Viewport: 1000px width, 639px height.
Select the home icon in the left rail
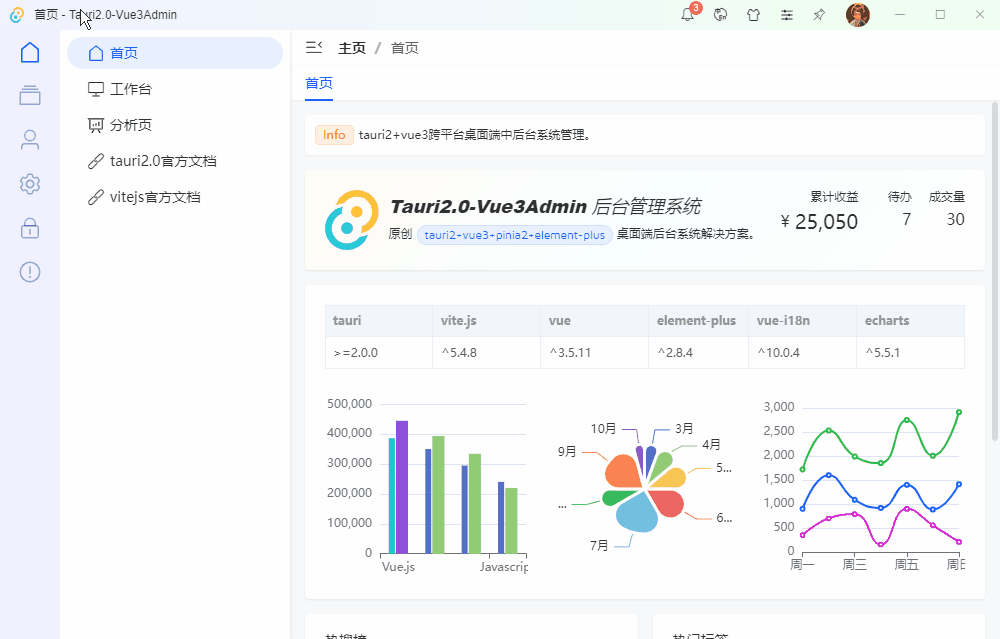30,52
